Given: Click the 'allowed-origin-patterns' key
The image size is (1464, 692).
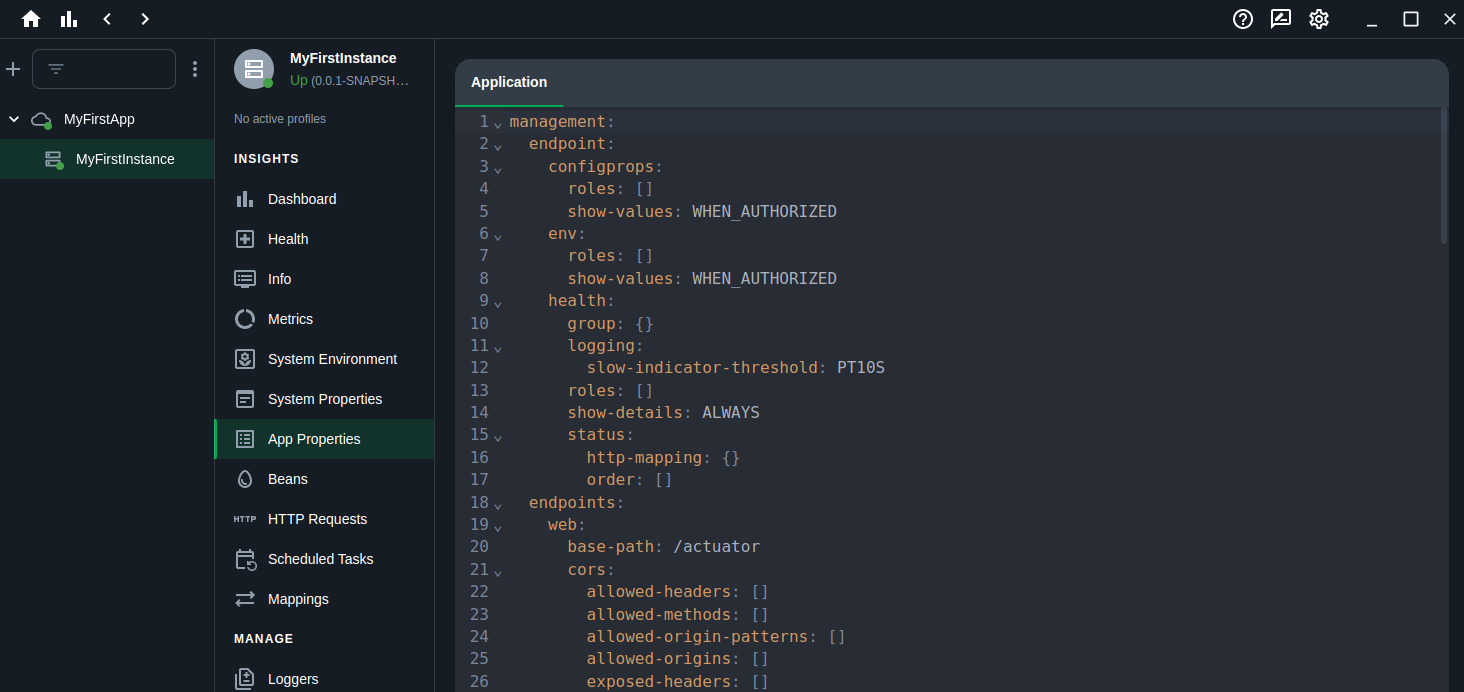Looking at the screenshot, I should pos(698,636).
